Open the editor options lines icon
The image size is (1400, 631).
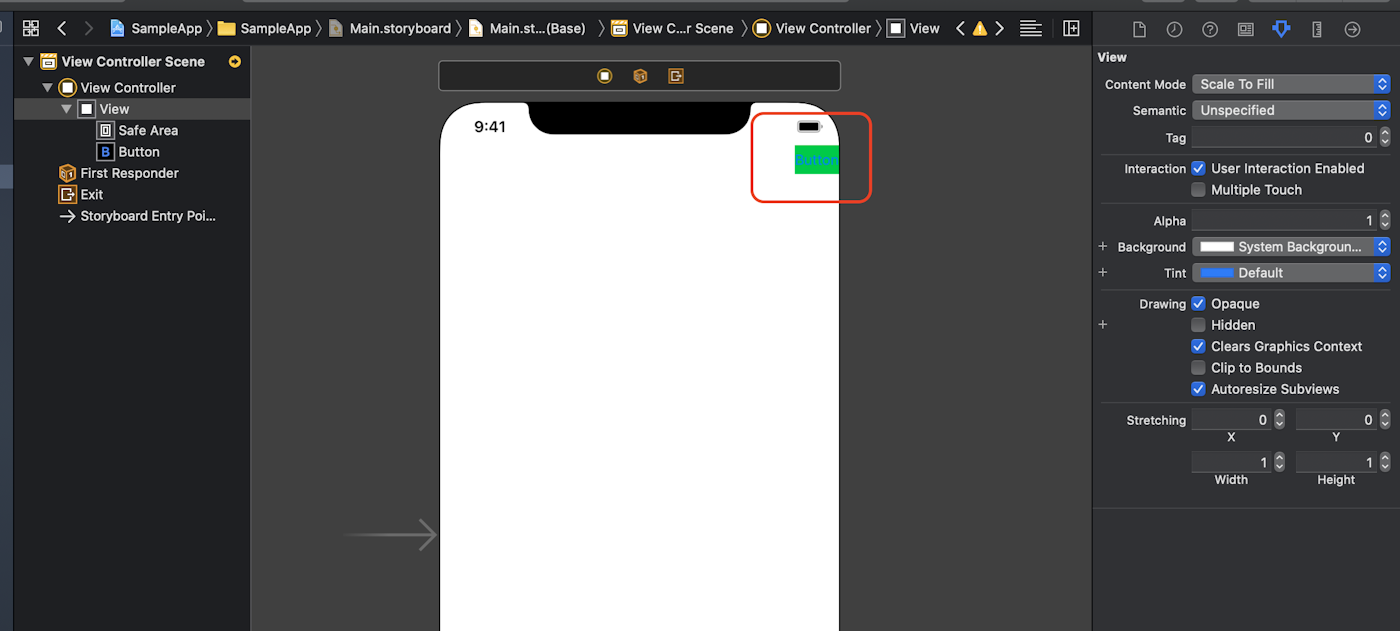1031,28
